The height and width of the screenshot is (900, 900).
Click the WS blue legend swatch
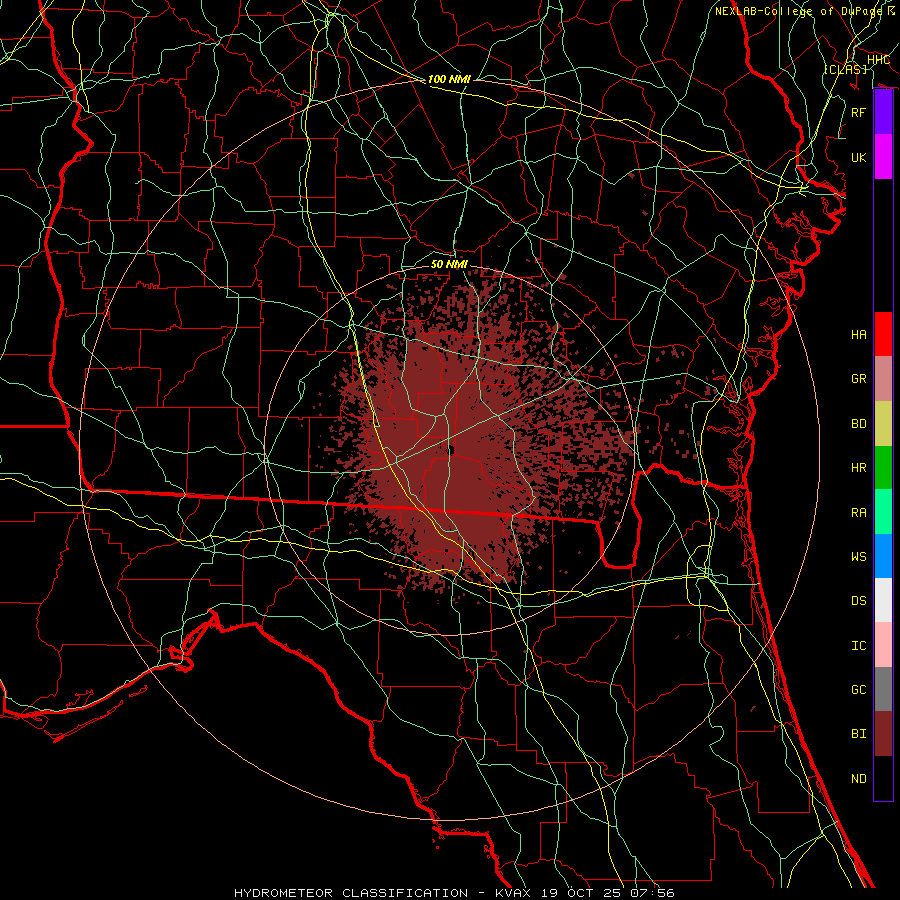click(x=883, y=556)
